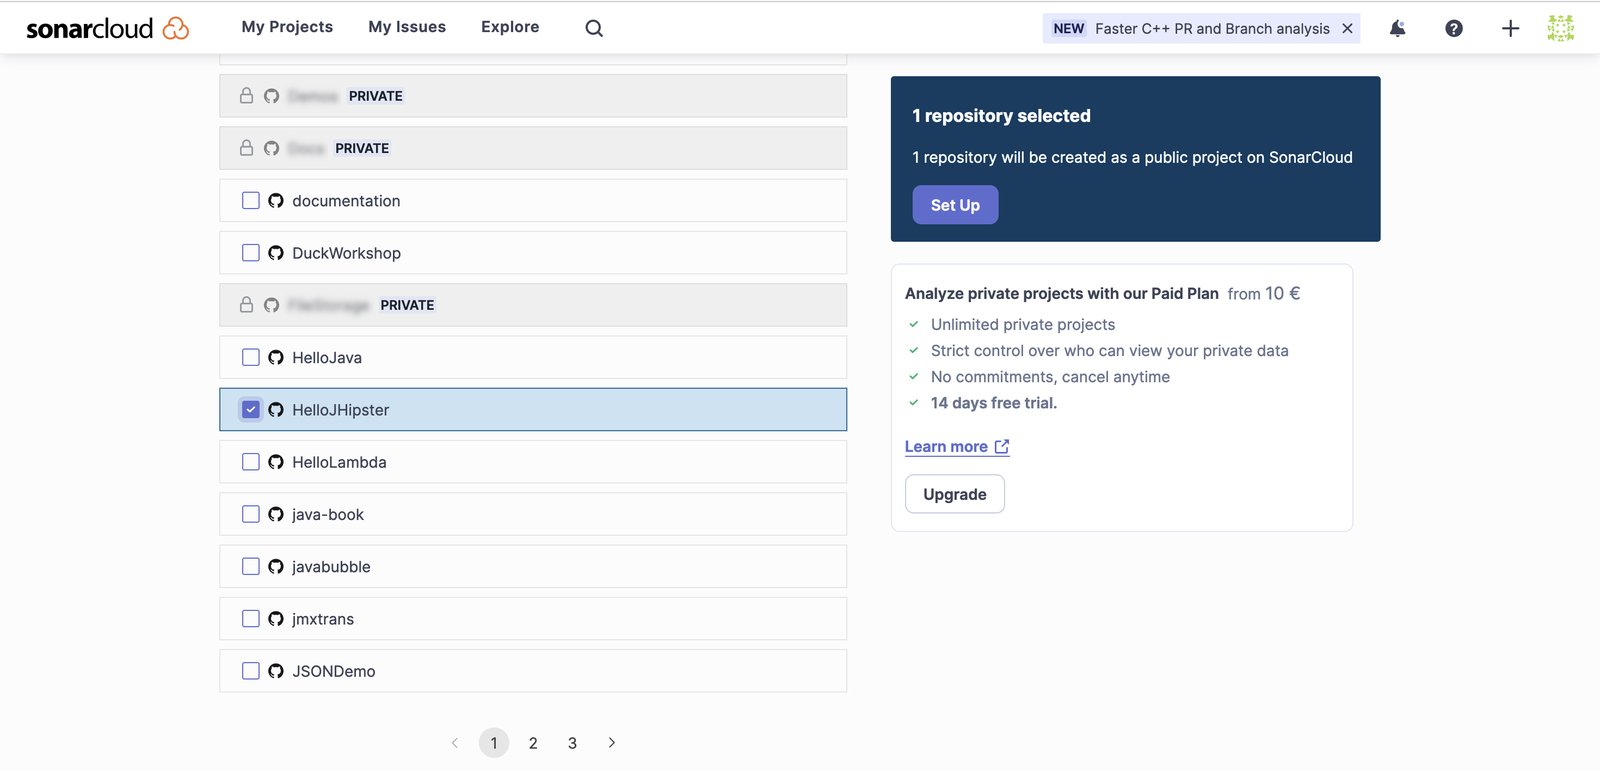
Task: Select page 1 in pagination
Action: pyautogui.click(x=494, y=743)
